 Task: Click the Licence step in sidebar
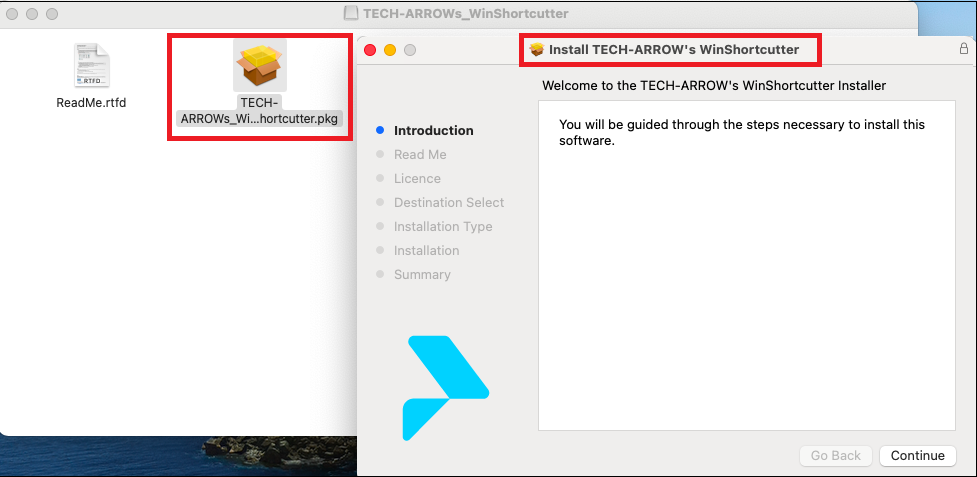[x=417, y=179]
